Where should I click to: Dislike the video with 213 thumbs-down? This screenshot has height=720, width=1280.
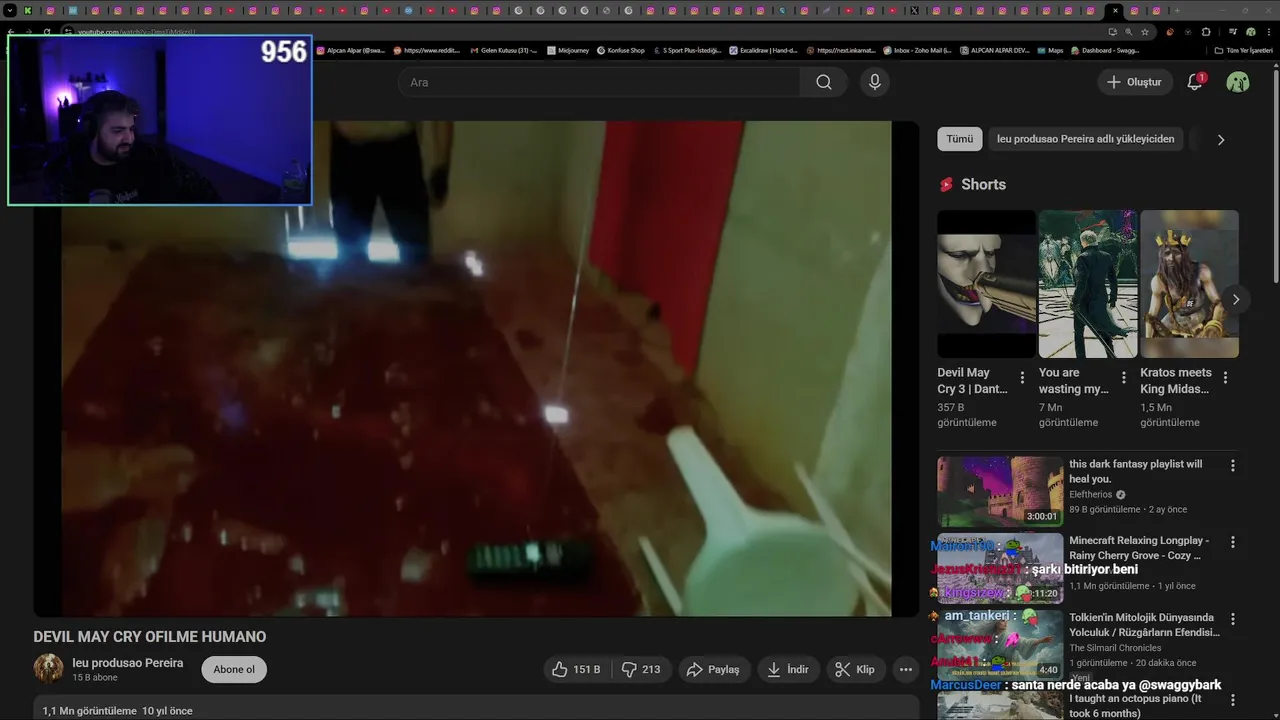click(641, 669)
